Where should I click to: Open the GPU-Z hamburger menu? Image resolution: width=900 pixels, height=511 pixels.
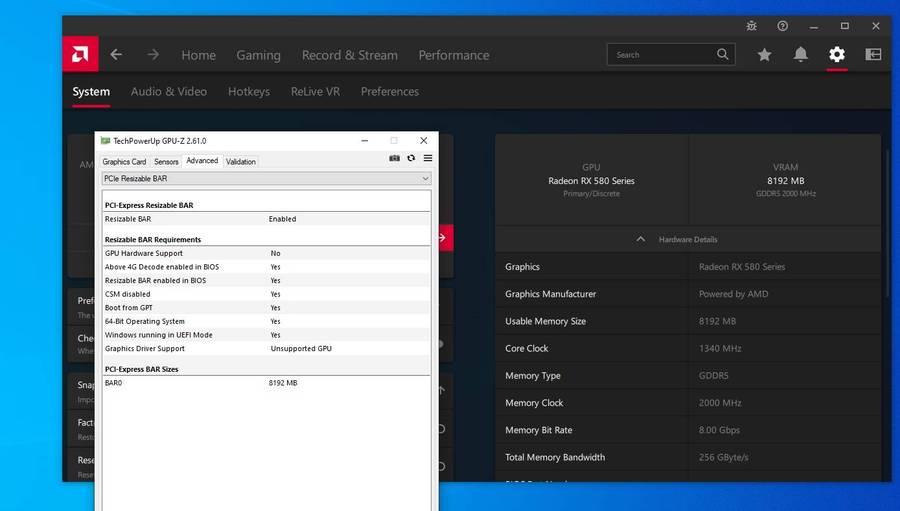click(x=428, y=158)
